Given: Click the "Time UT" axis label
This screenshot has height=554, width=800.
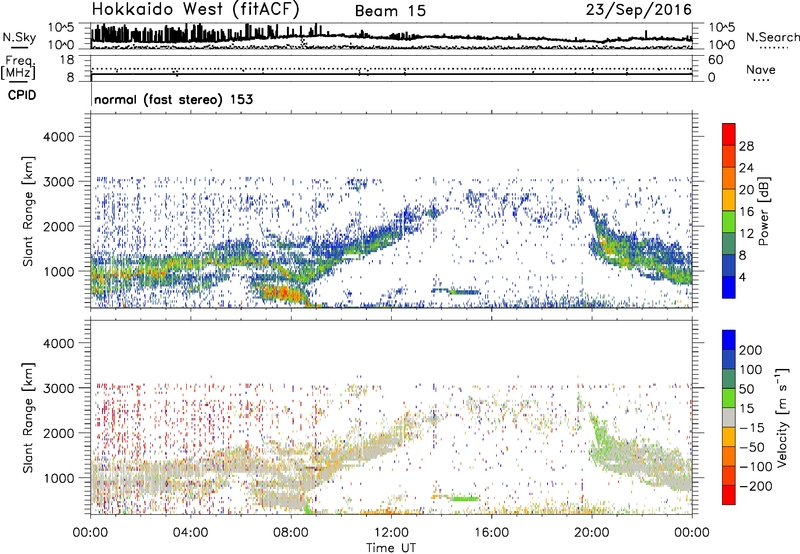Looking at the screenshot, I should (391, 548).
